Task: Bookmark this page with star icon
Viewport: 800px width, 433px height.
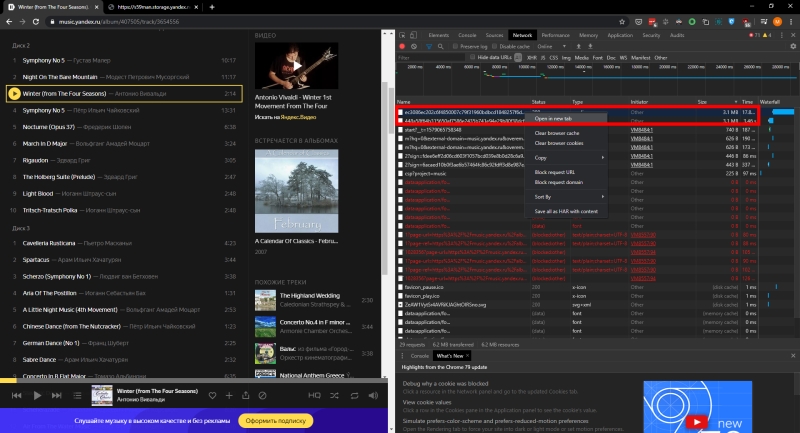Action: coord(622,22)
